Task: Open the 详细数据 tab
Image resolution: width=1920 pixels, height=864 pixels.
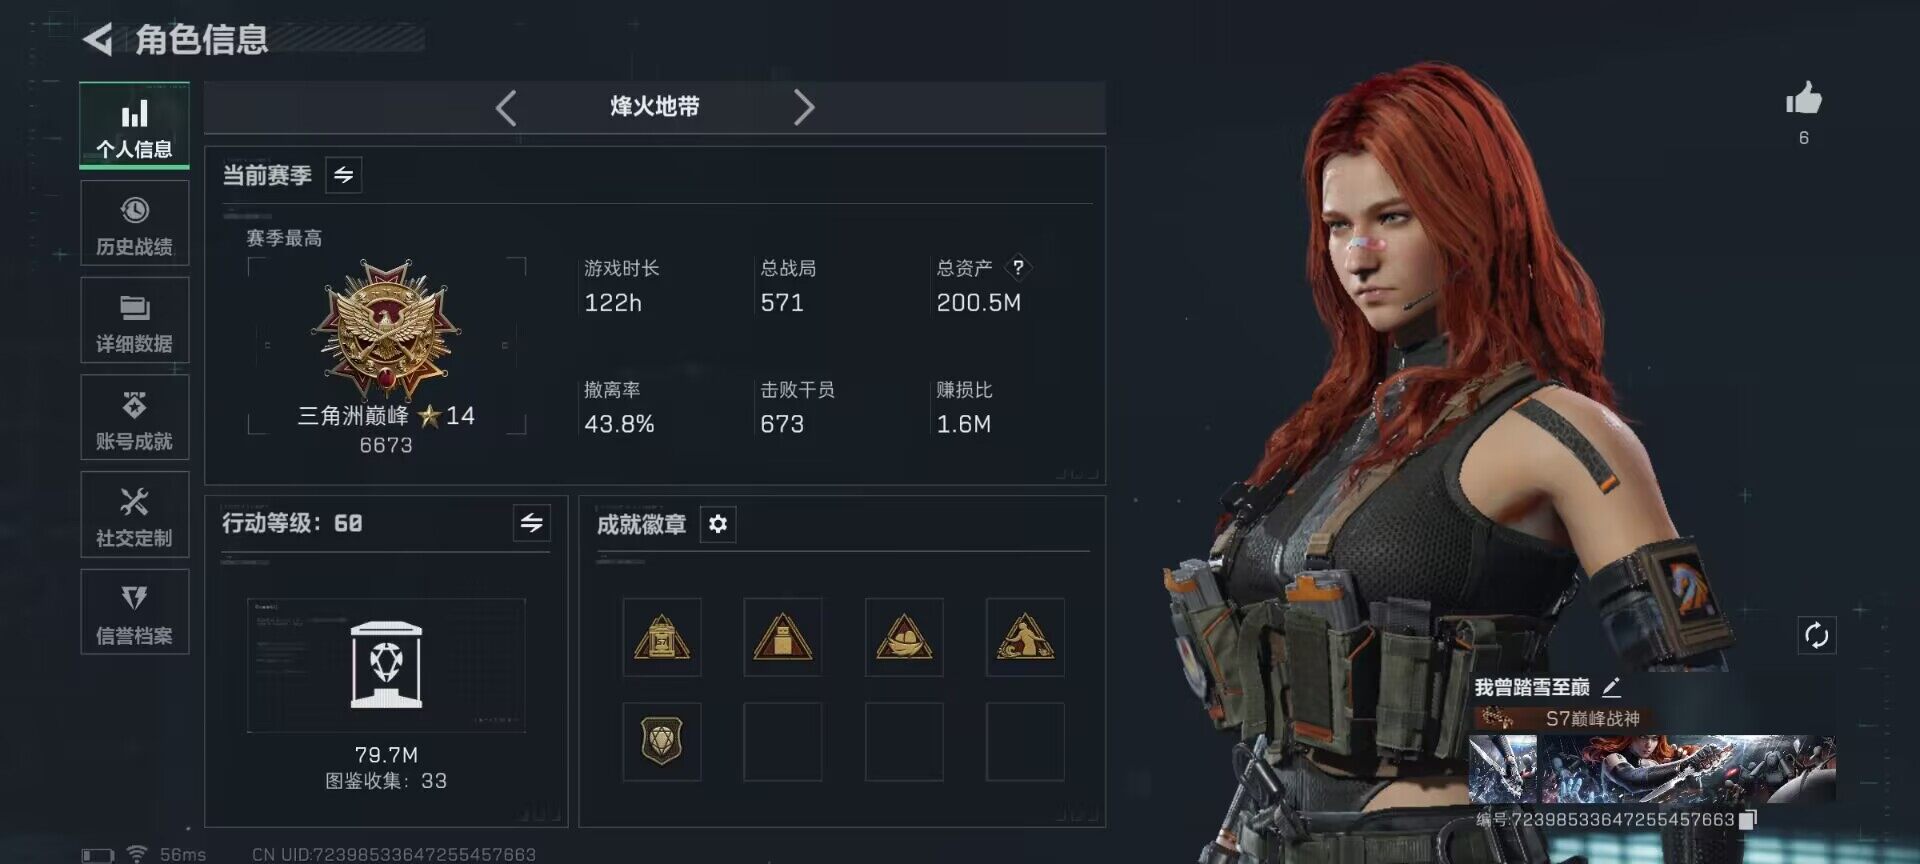Action: point(135,321)
